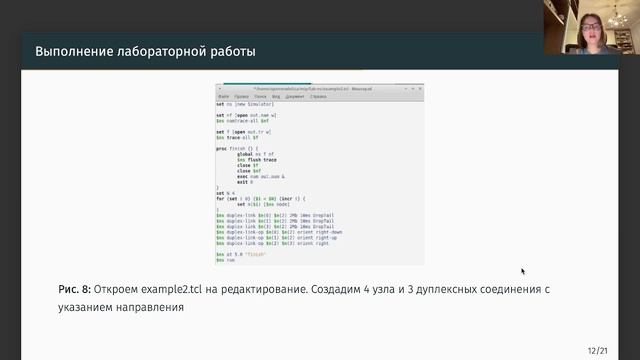Click the 'set f [open out.tr w]' line
This screenshot has height=360, width=640.
coord(243,132)
